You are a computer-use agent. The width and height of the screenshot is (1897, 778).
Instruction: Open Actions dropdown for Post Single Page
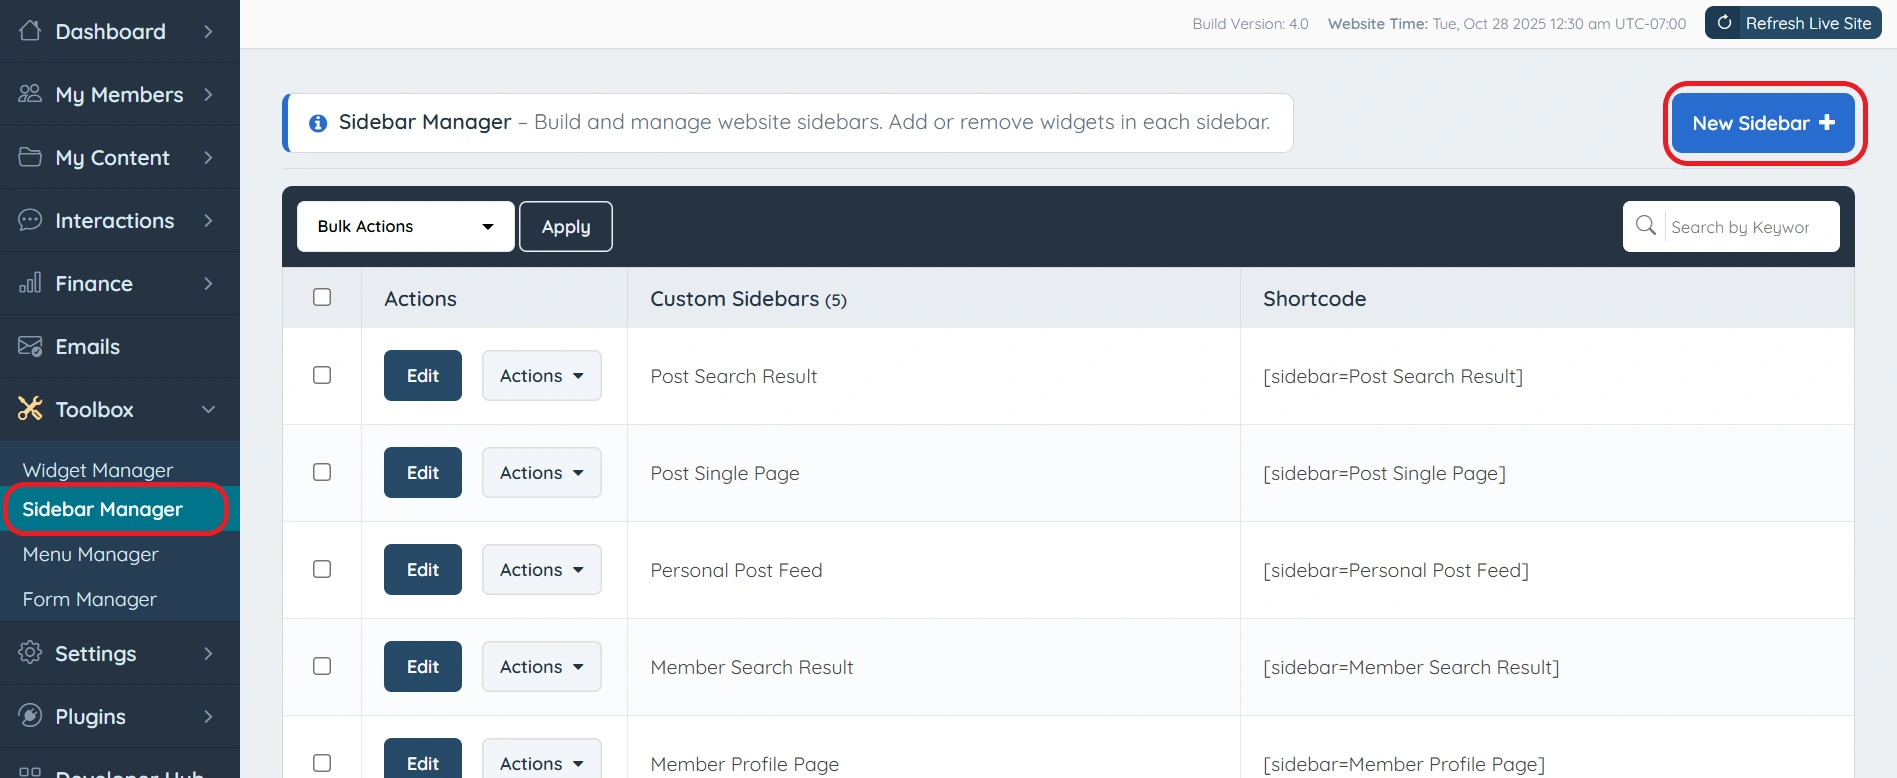542,472
